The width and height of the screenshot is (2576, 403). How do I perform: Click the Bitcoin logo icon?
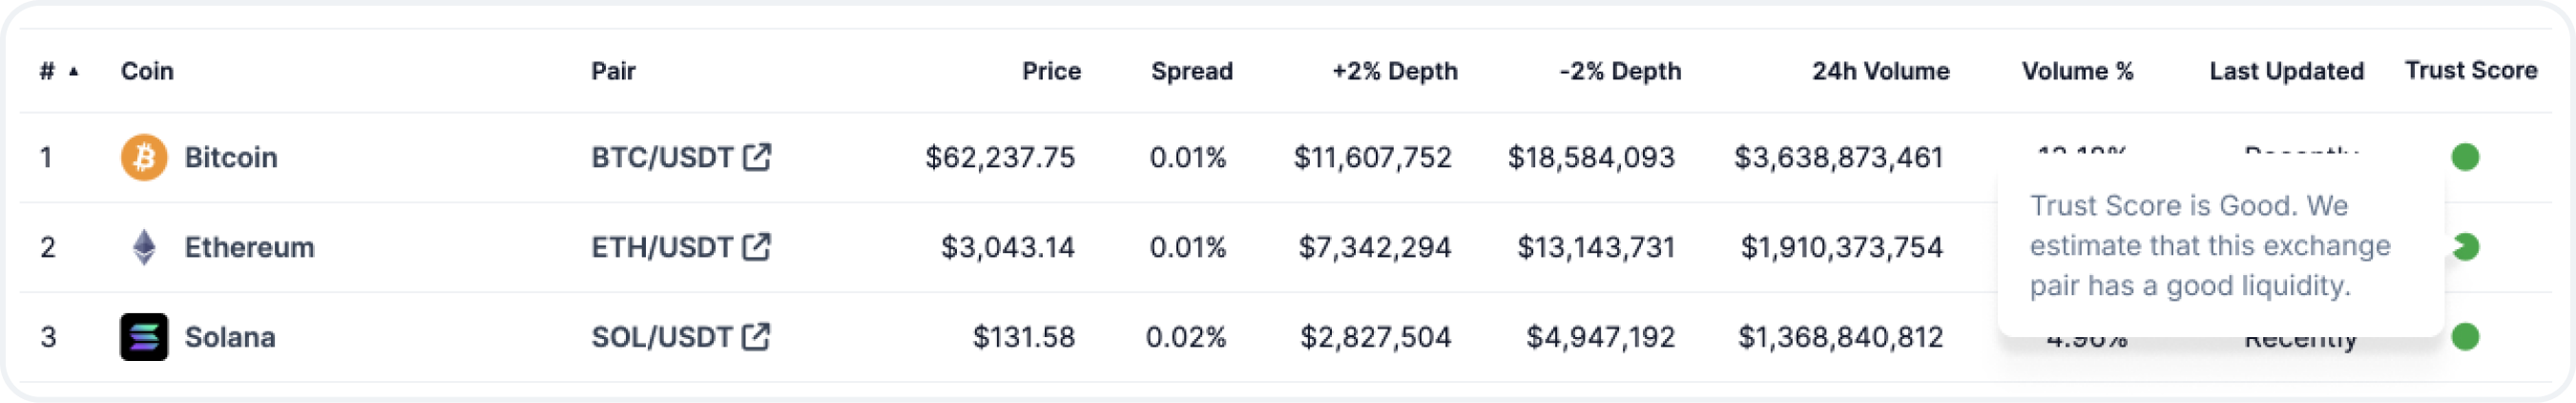[x=144, y=157]
